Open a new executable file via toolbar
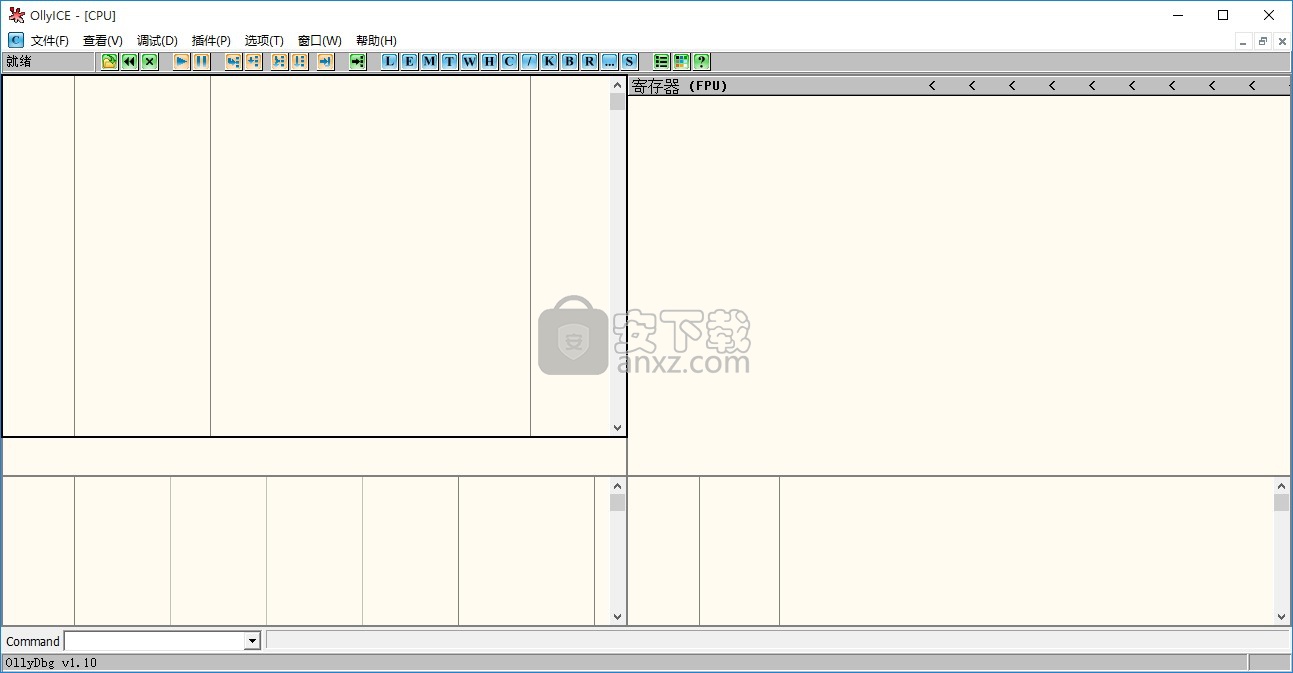Viewport: 1293px width, 673px height. click(x=110, y=62)
